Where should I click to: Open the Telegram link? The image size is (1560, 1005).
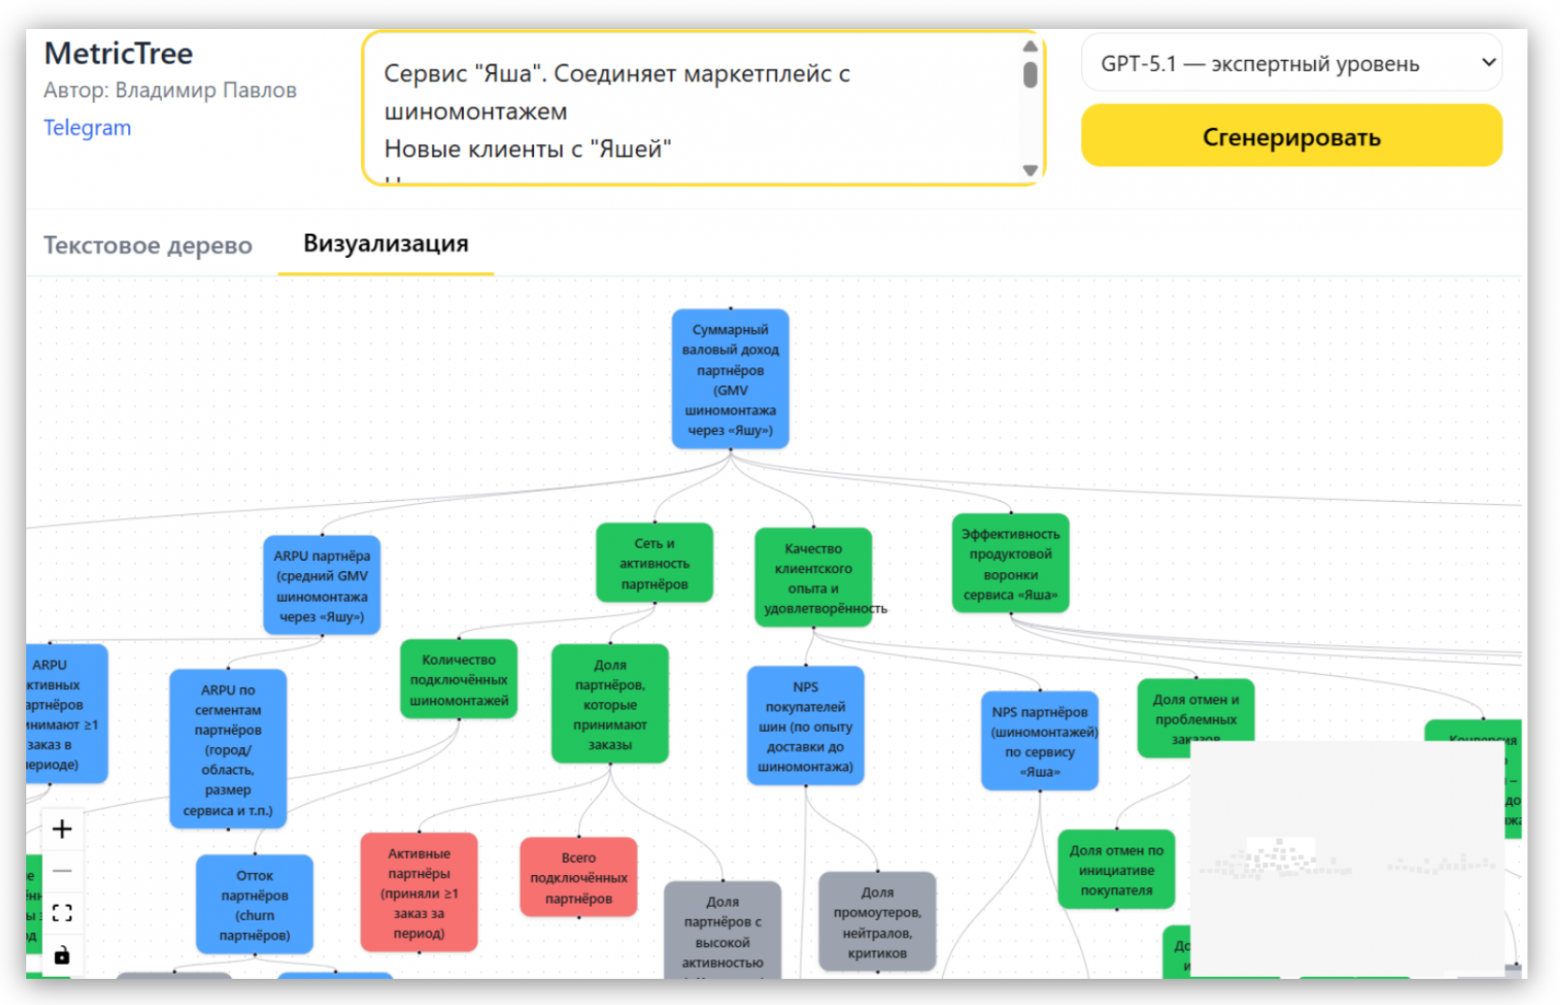[x=87, y=128]
